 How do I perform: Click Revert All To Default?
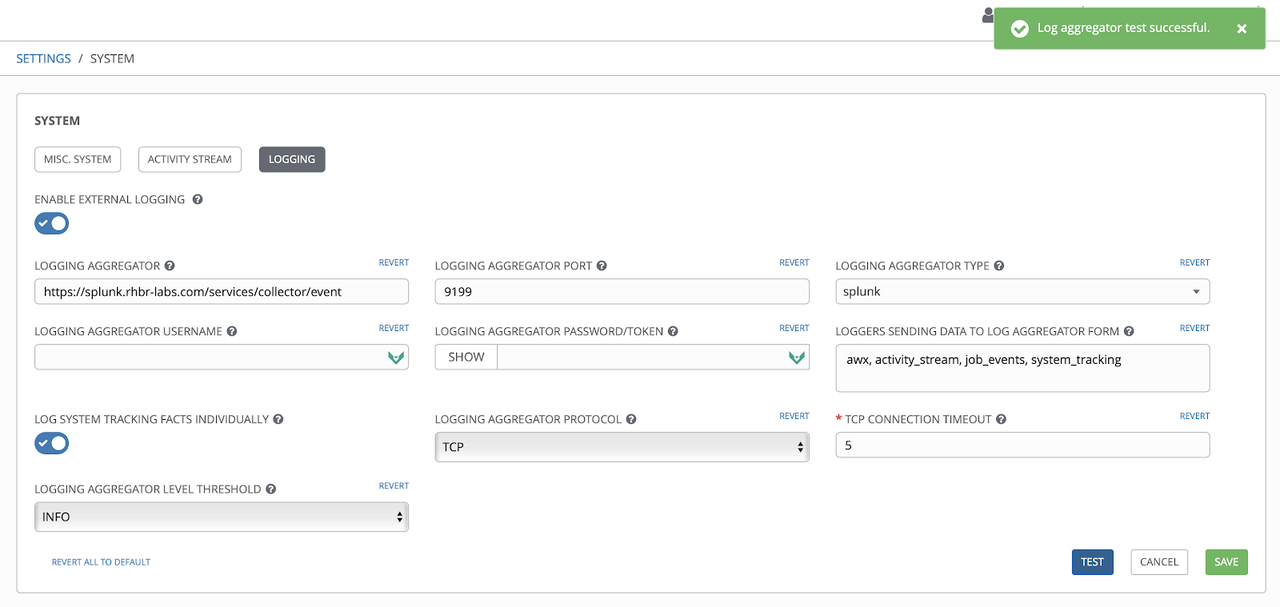(100, 561)
